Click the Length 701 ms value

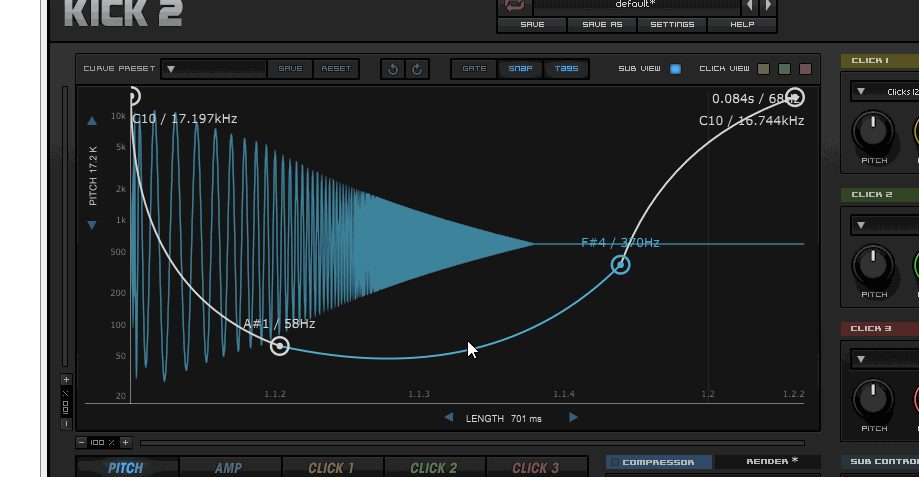[x=526, y=418]
